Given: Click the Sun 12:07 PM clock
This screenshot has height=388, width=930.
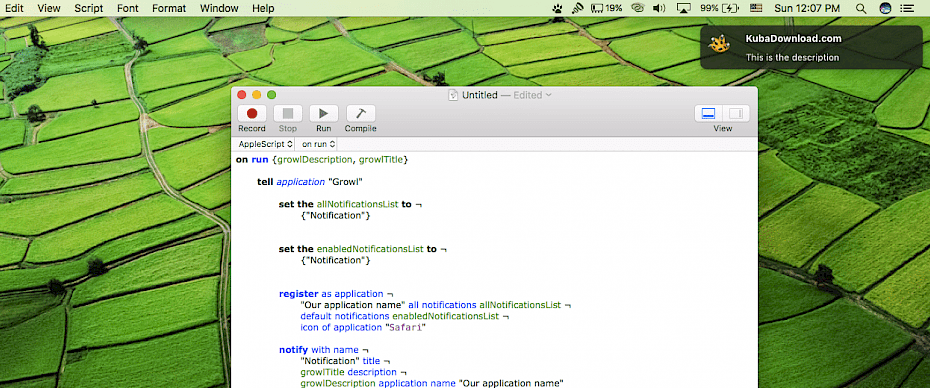Looking at the screenshot, I should point(807,8).
